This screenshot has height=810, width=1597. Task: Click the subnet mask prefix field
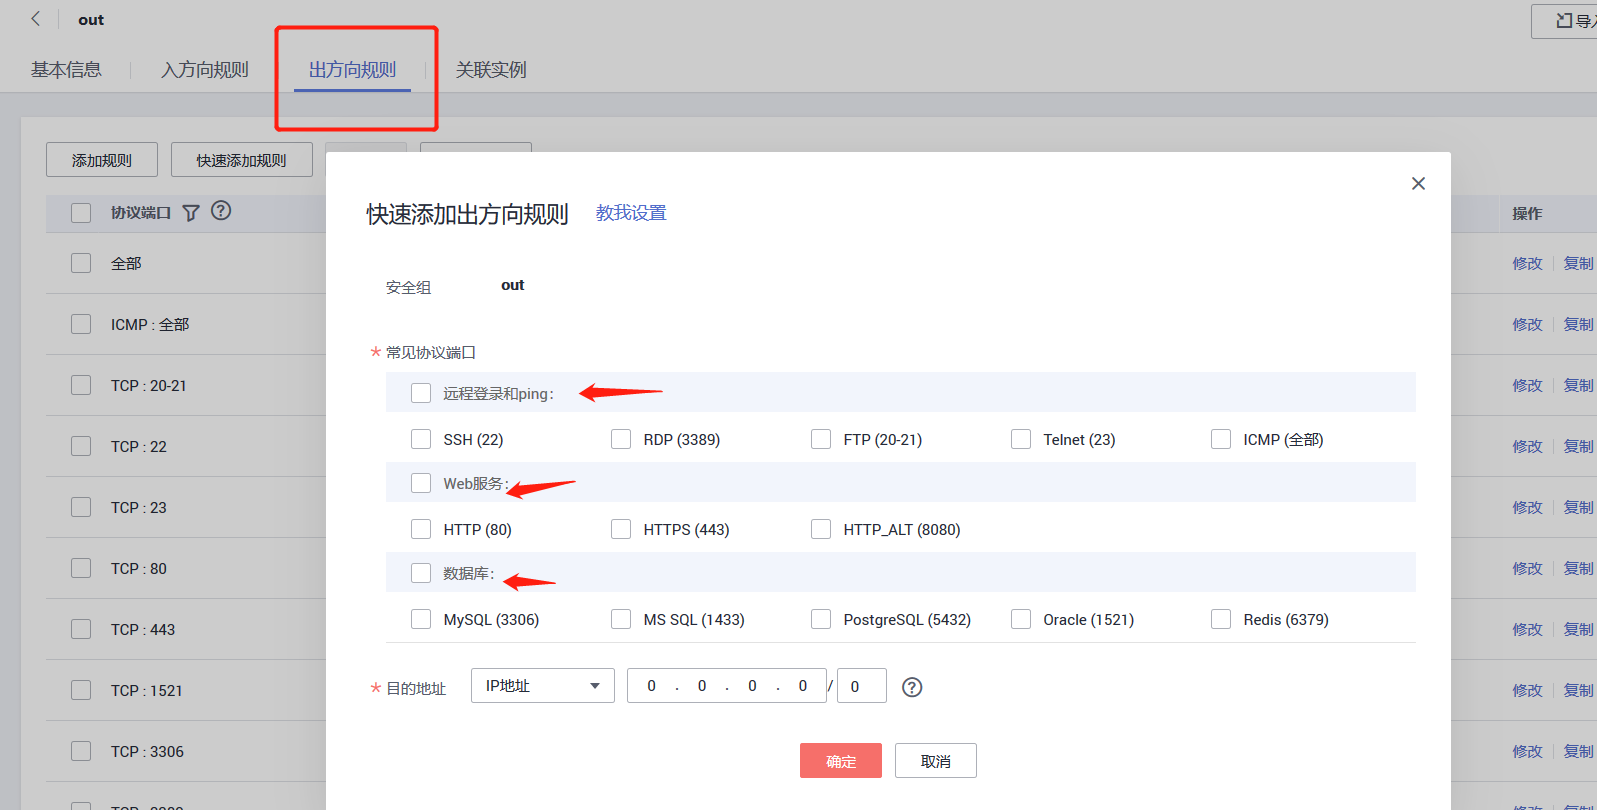pos(862,686)
